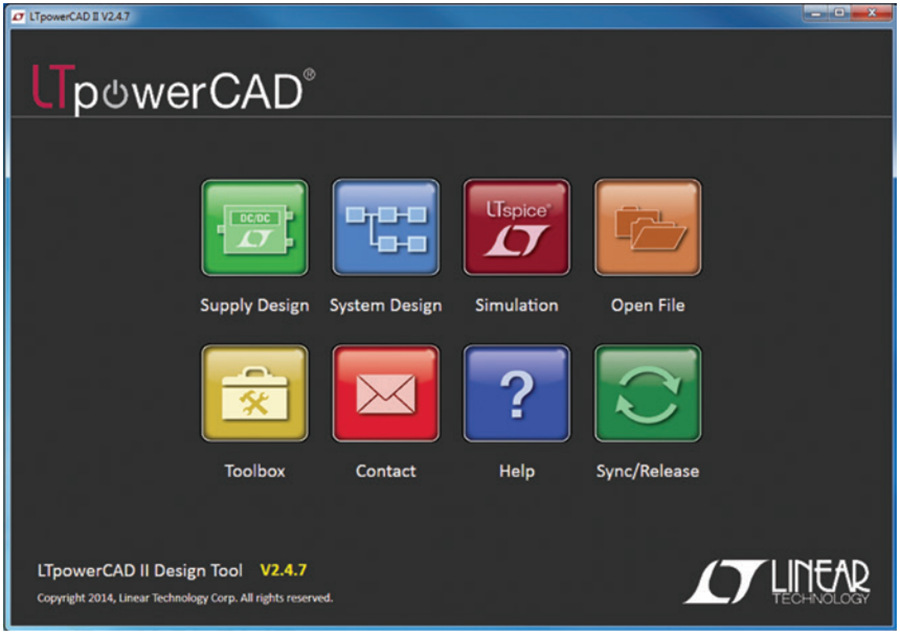The width and height of the screenshot is (900, 634).
Task: Click the "Simulation" caption text
Action: [x=516, y=305]
